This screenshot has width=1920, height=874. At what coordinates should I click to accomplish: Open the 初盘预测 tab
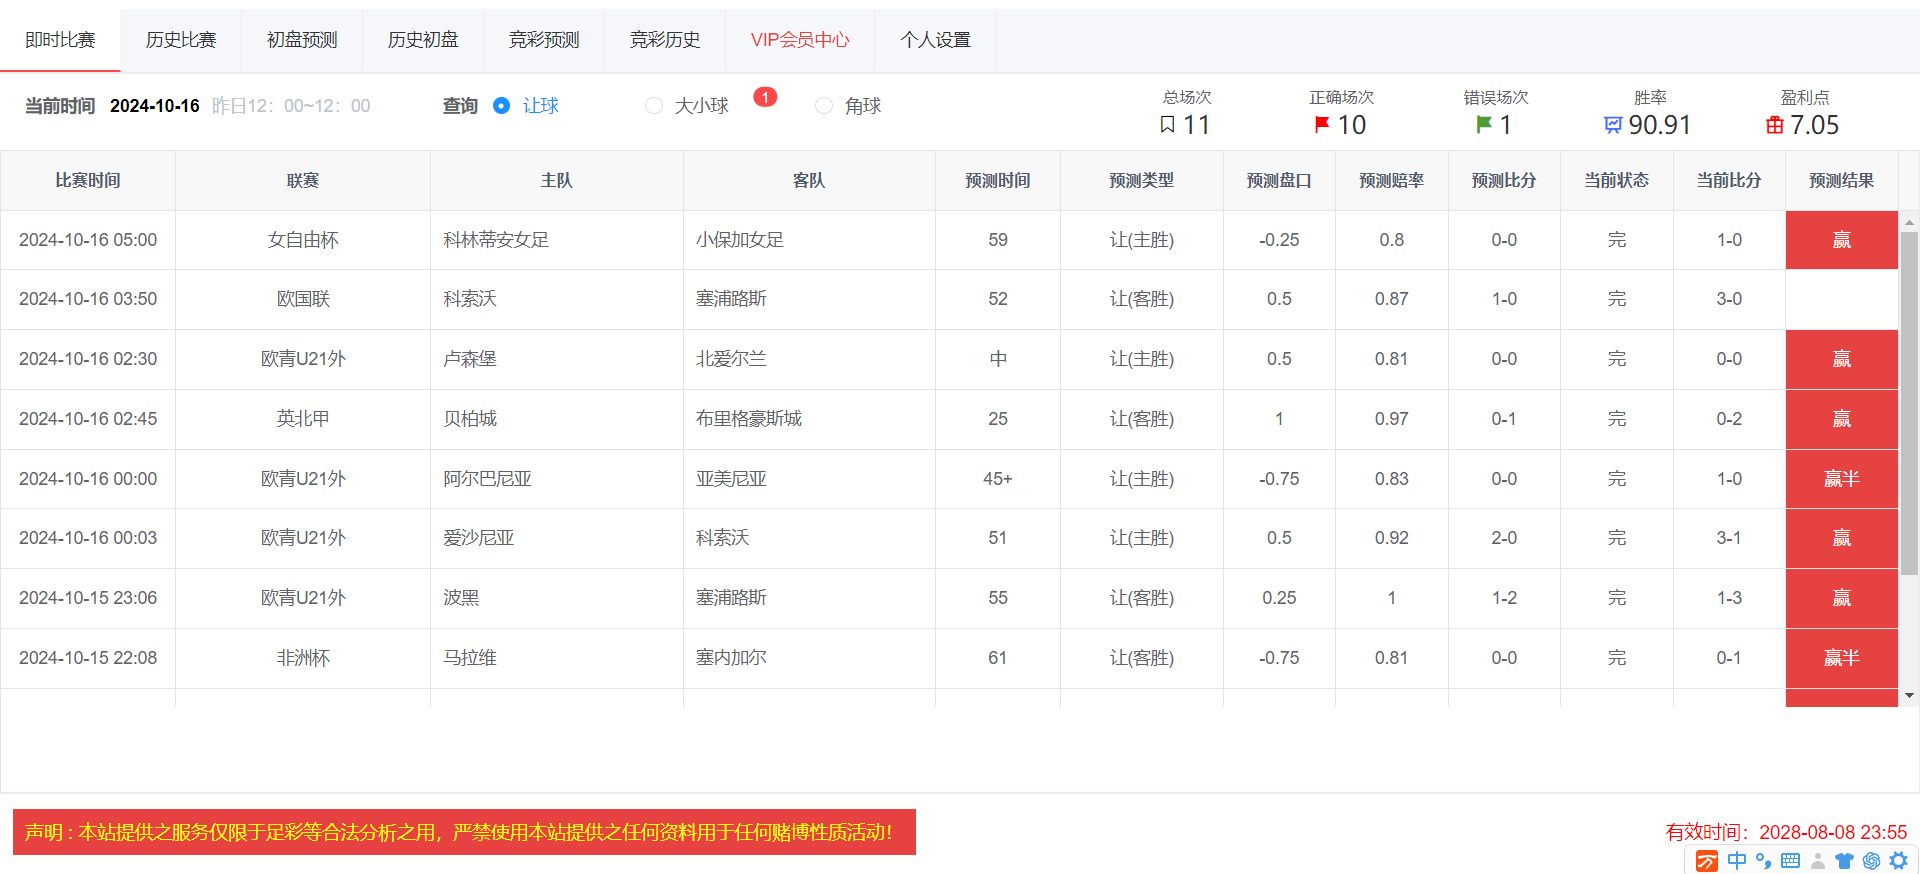tap(302, 40)
